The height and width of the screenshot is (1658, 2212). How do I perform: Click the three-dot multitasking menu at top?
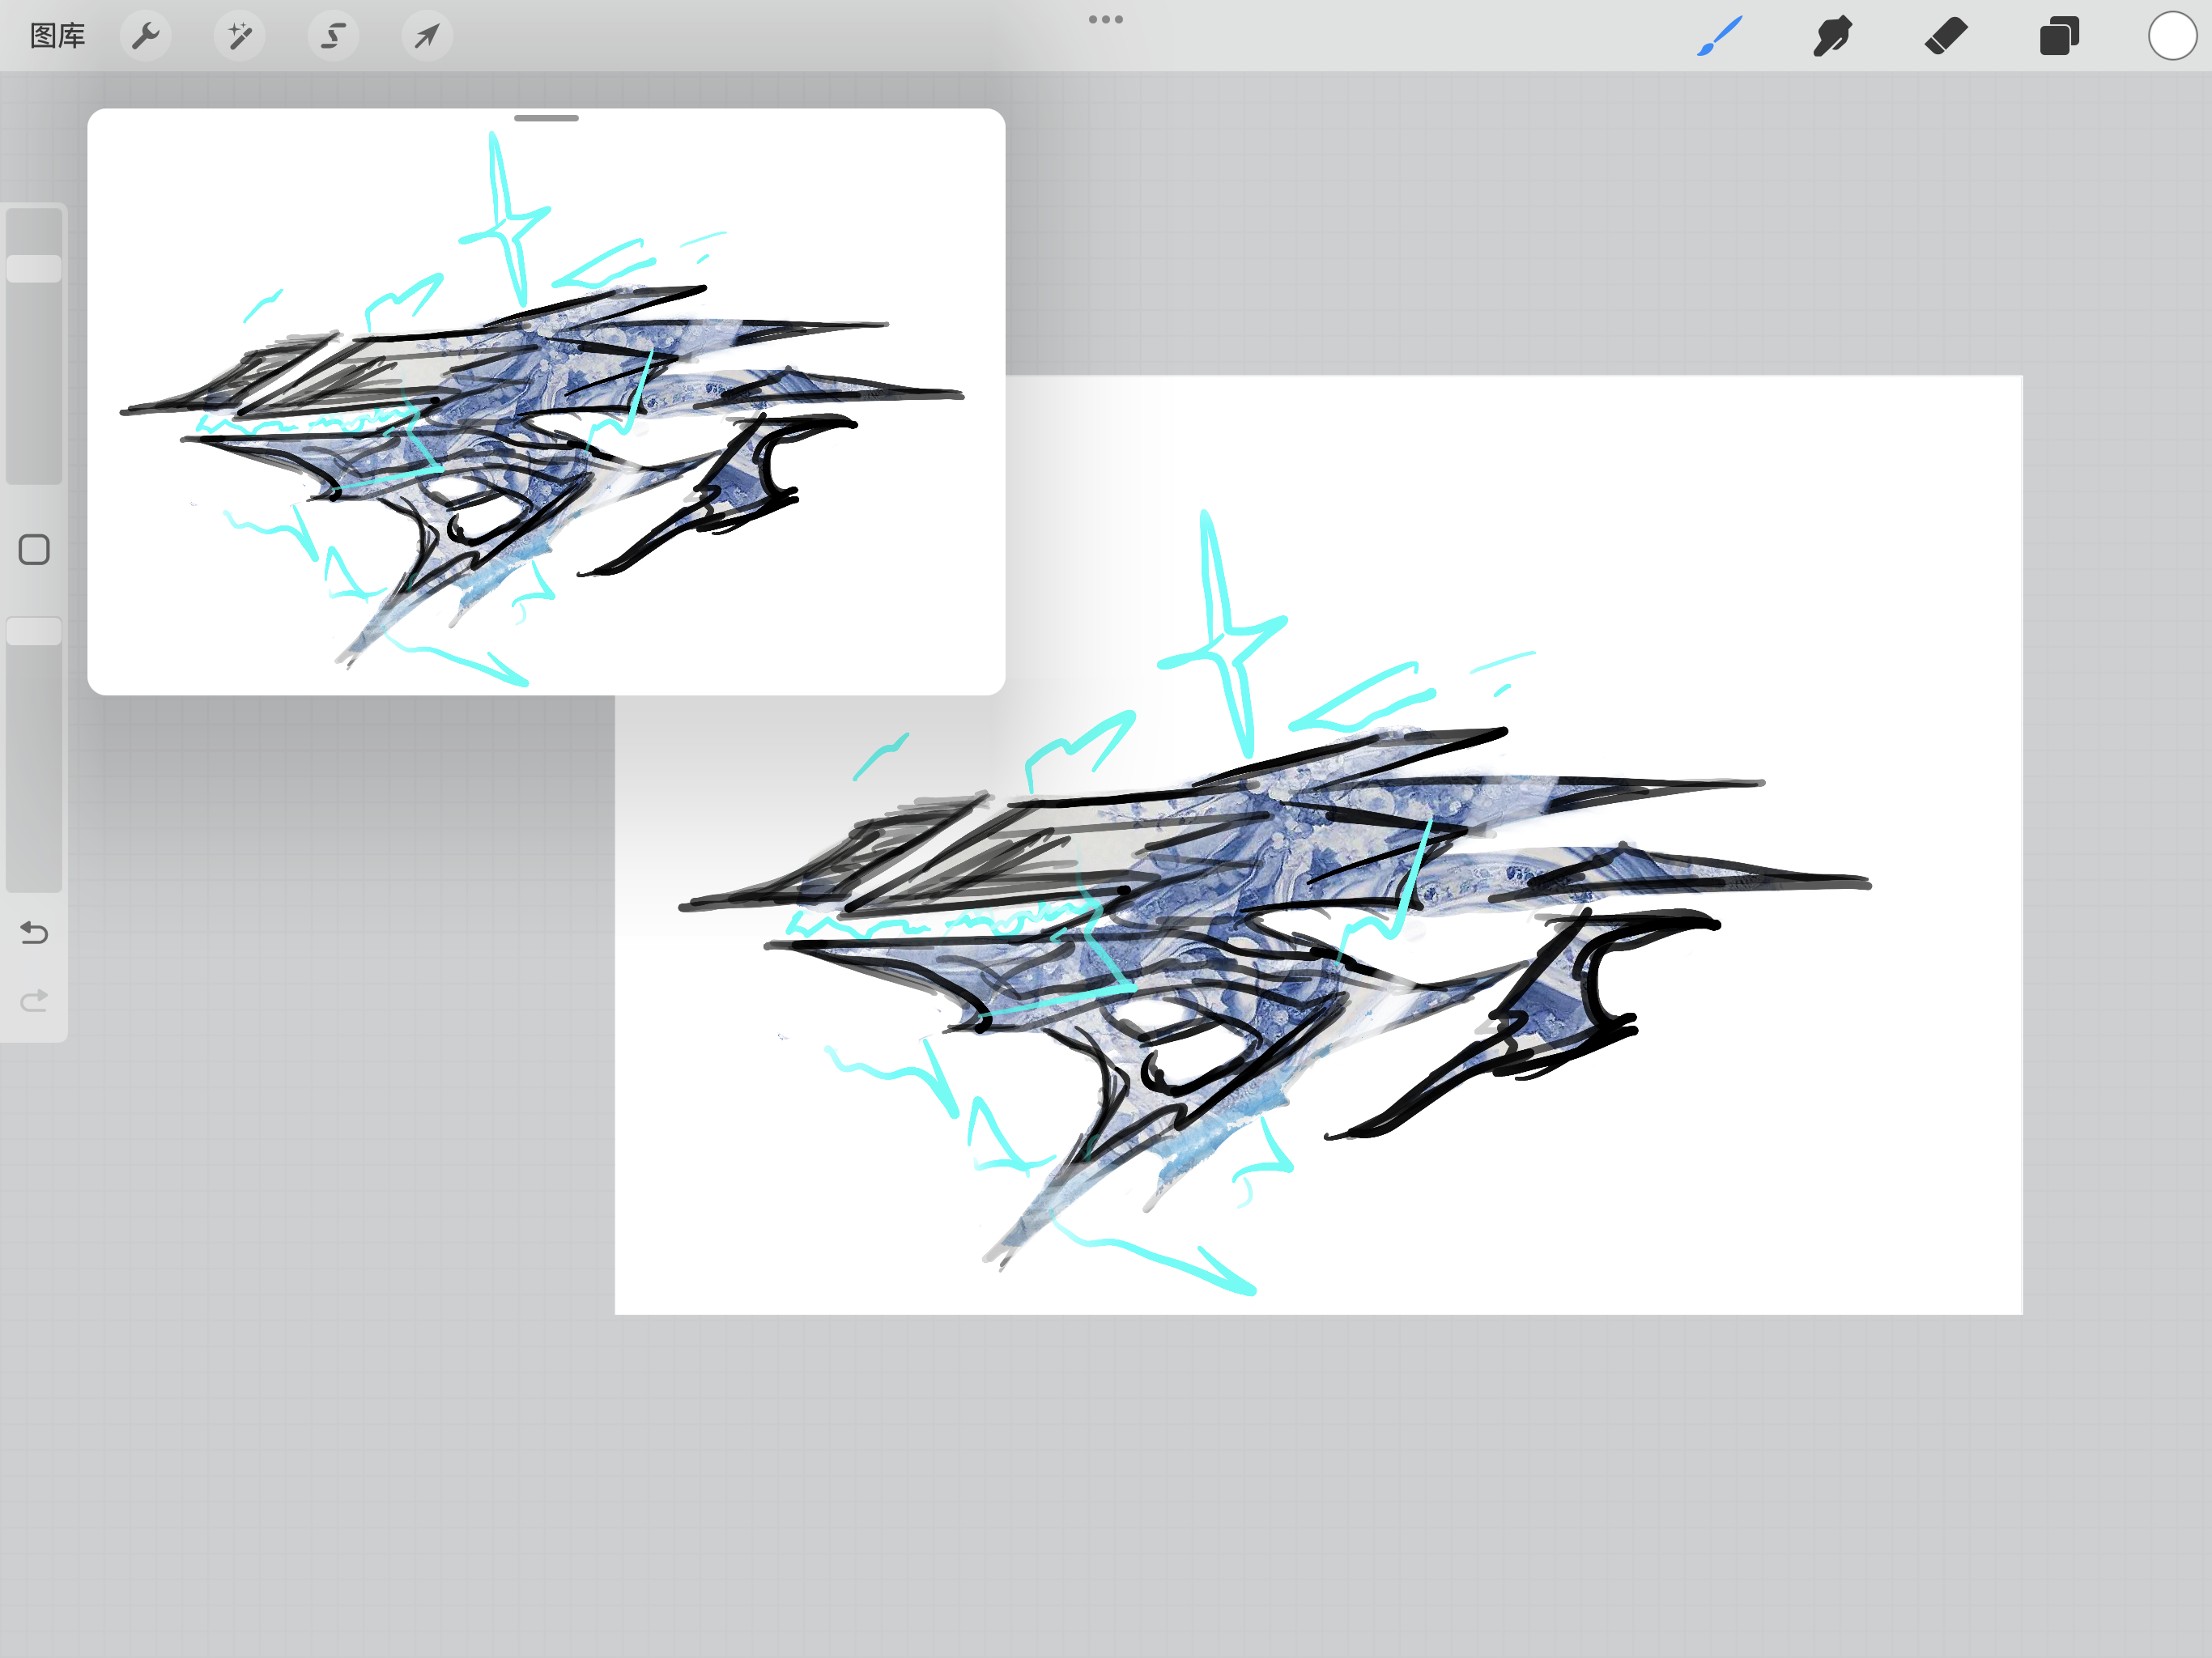tap(1106, 19)
